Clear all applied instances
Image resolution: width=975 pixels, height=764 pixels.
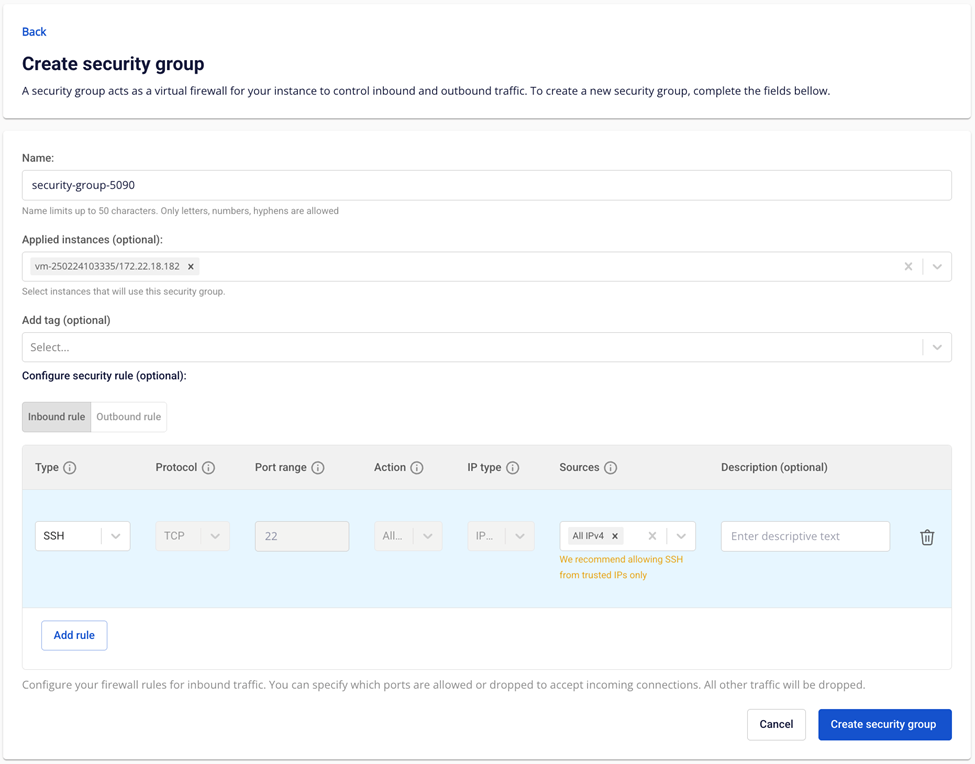[x=908, y=267]
